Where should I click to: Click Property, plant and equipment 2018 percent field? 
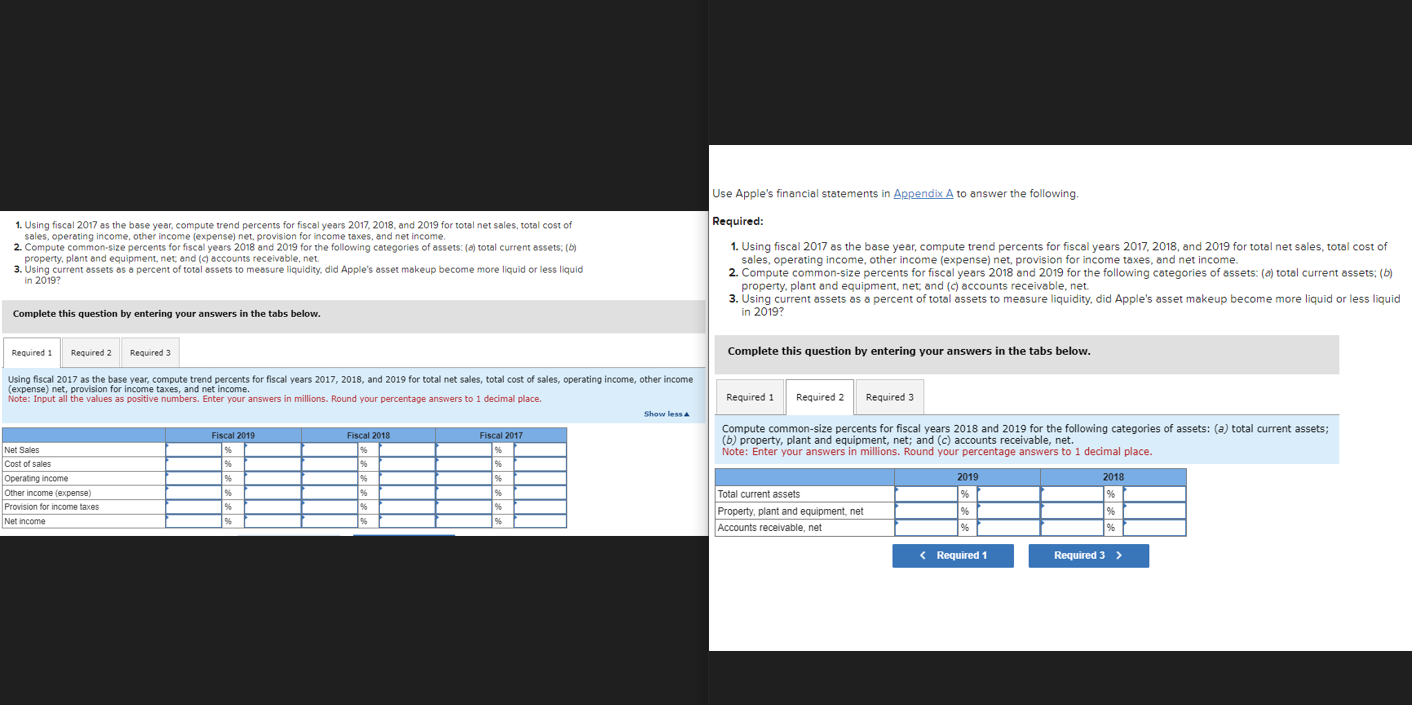pyautogui.click(x=1075, y=511)
